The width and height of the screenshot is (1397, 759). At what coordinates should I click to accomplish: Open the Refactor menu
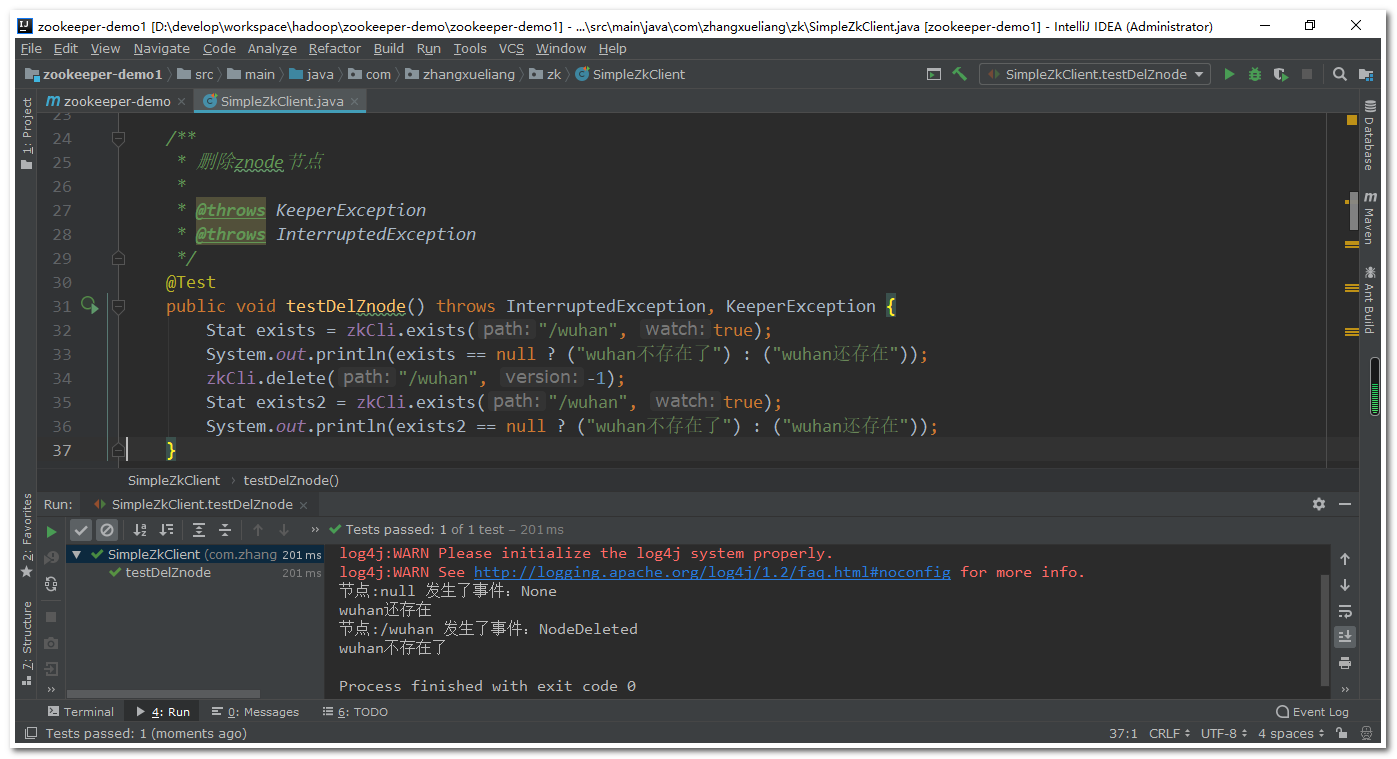point(334,48)
